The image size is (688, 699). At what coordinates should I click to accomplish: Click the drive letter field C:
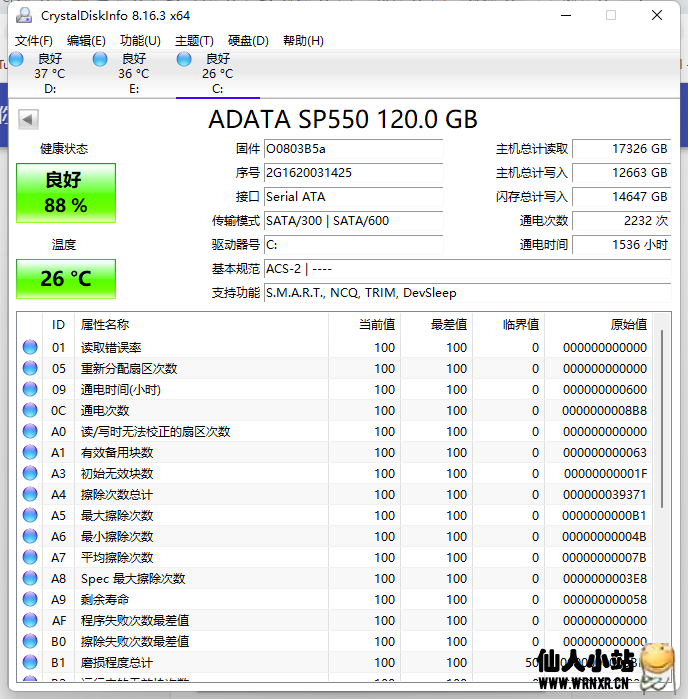[353, 245]
